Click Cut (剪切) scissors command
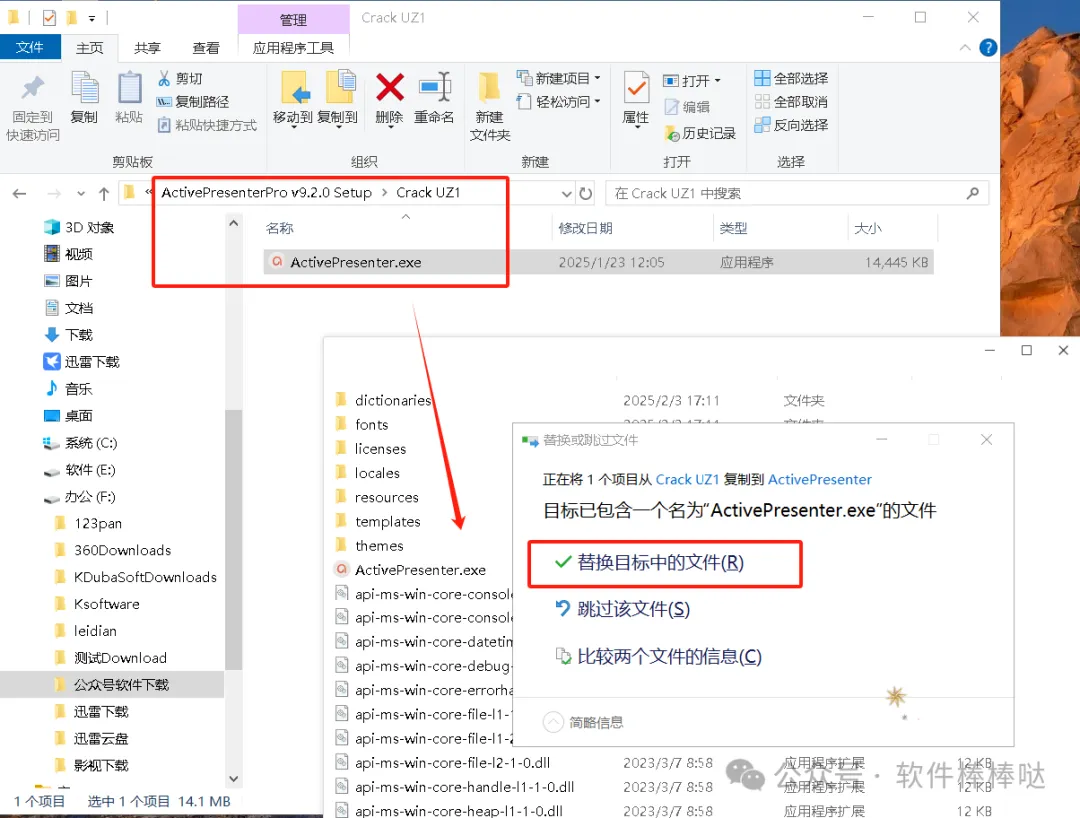 tap(180, 78)
